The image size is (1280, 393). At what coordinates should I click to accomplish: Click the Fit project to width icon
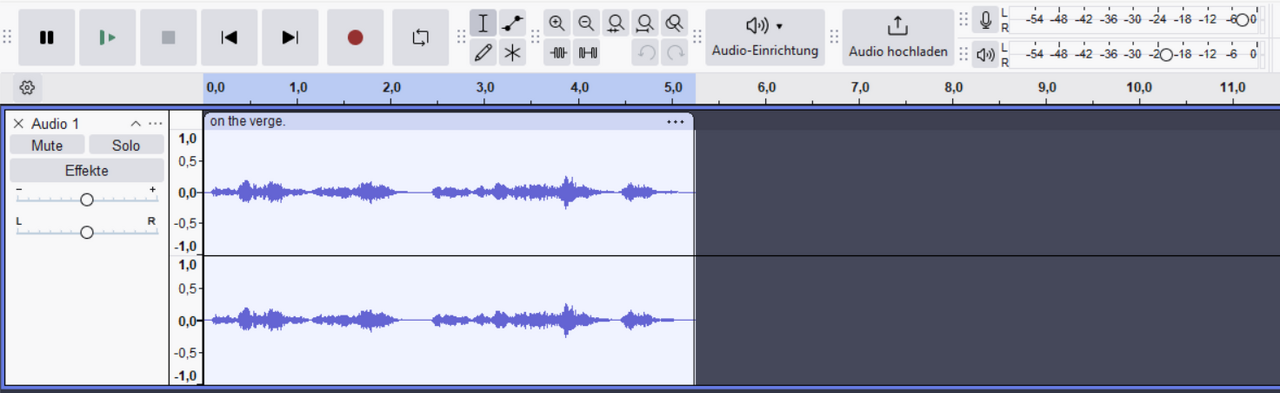646,23
